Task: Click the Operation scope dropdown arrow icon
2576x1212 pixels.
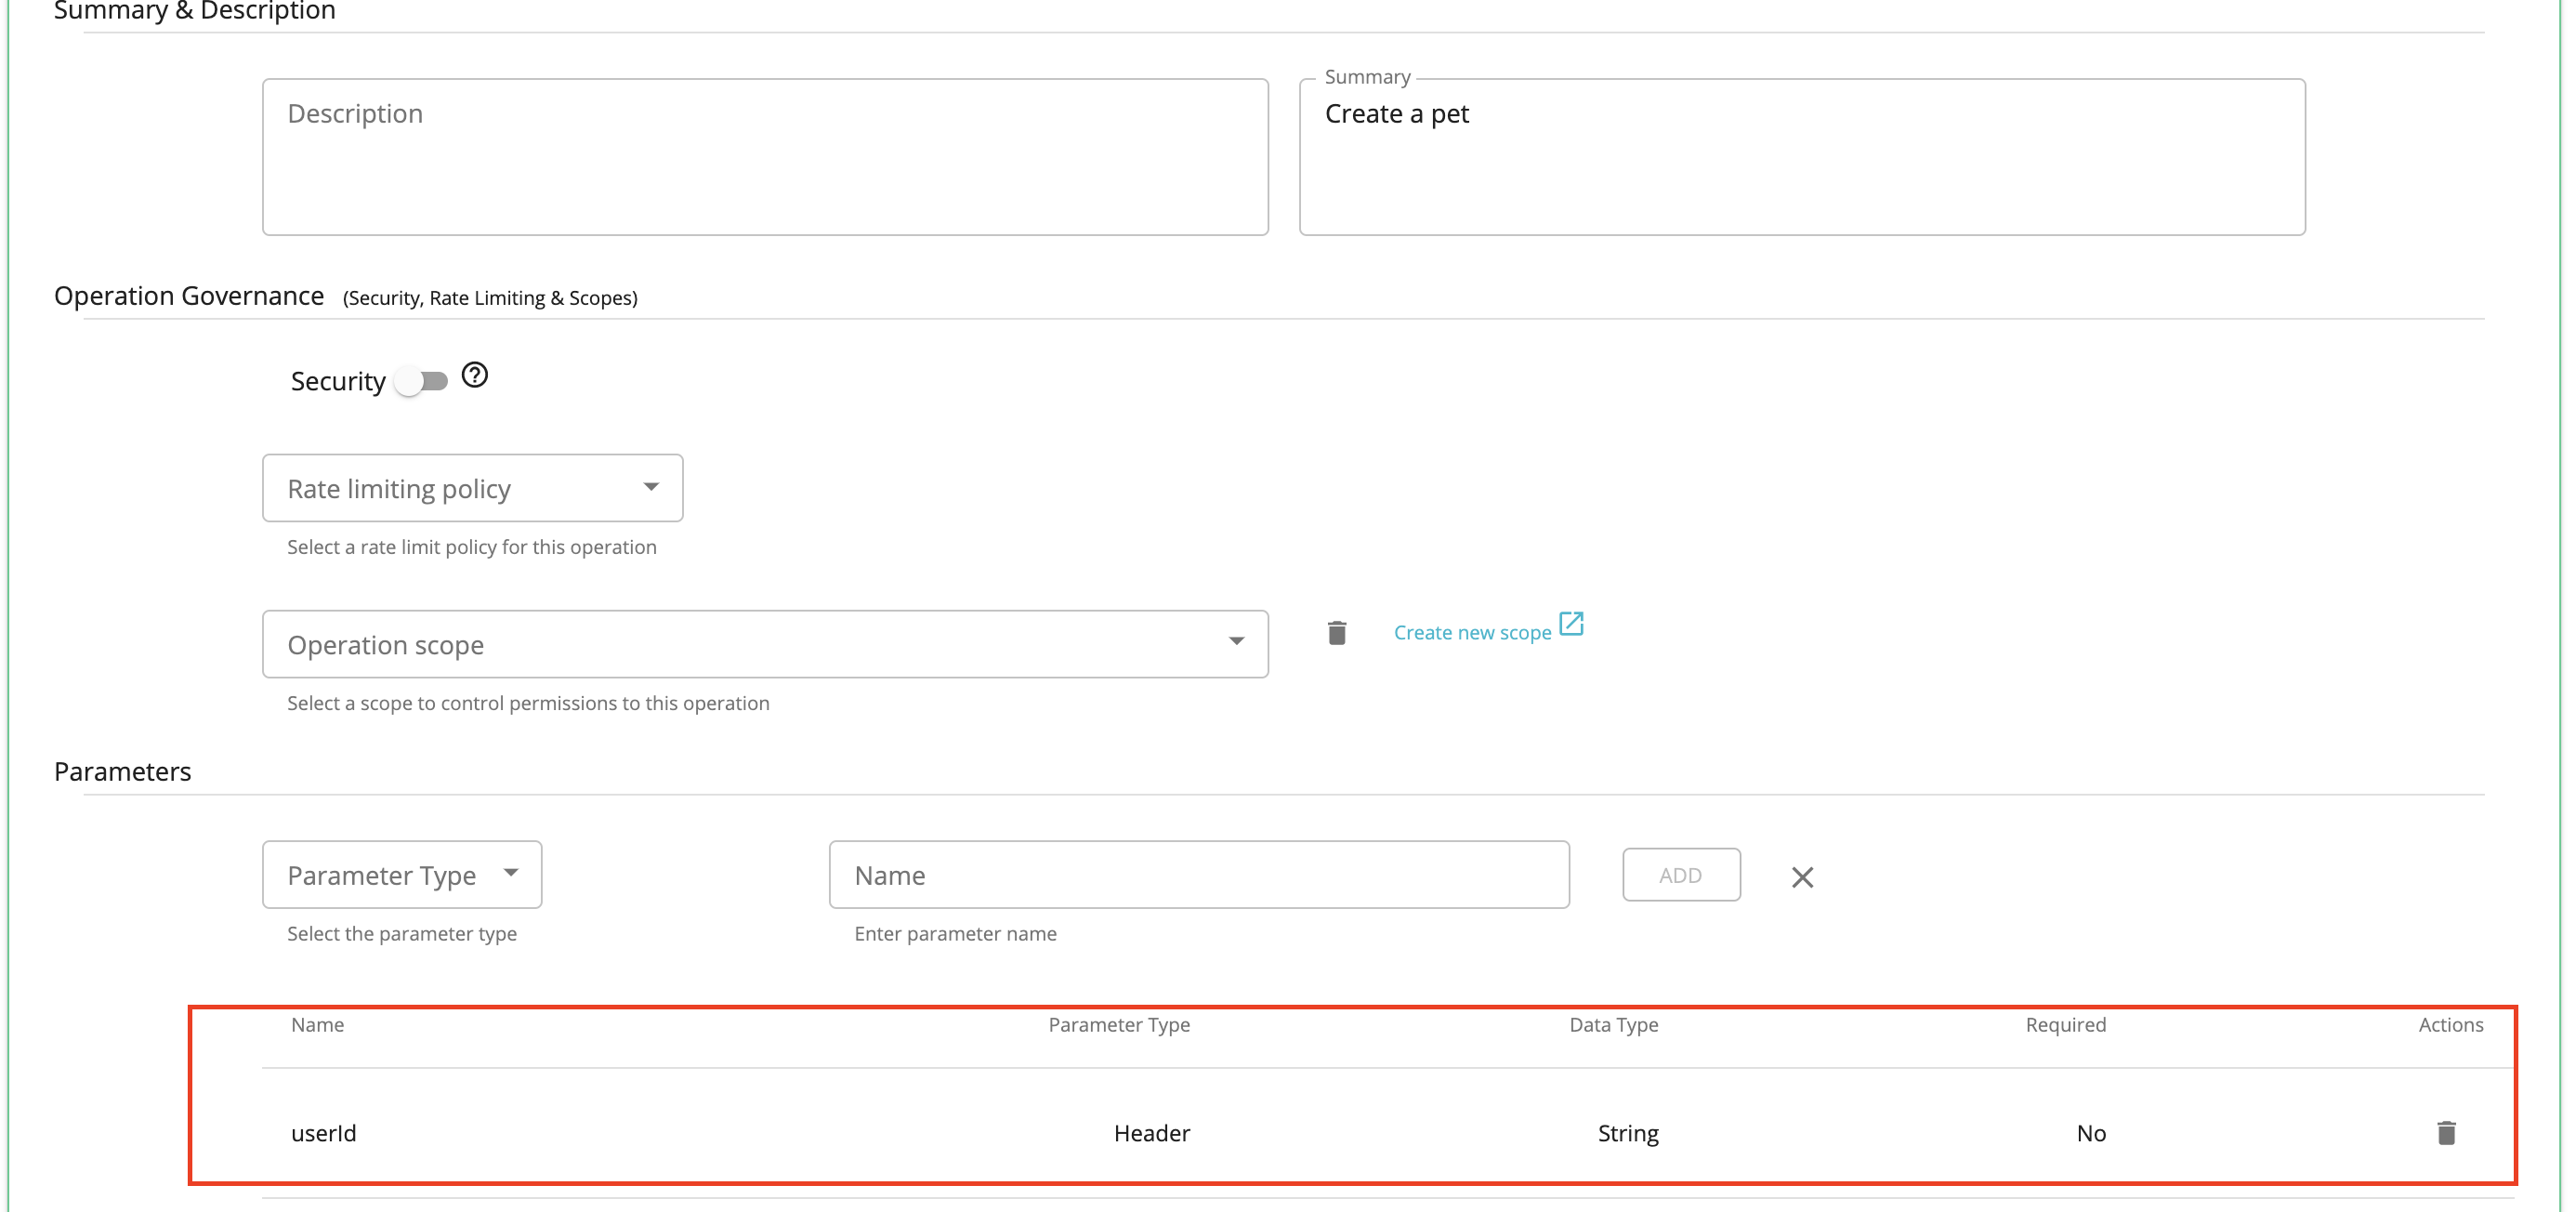Action: (1237, 643)
